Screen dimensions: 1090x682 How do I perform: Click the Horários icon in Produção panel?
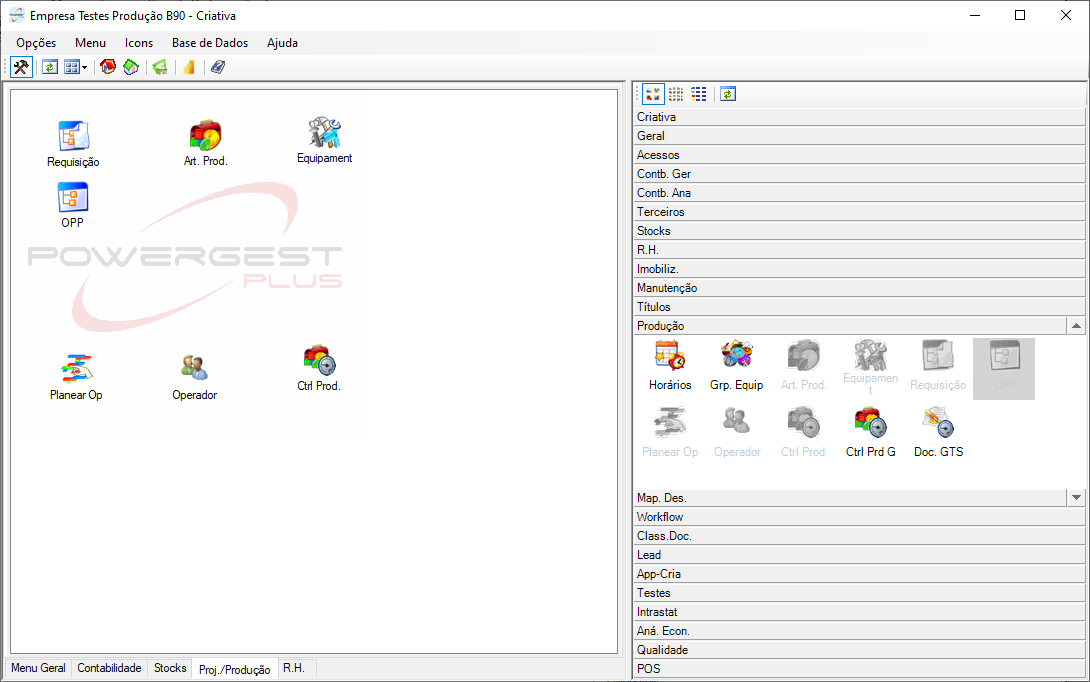pyautogui.click(x=669, y=356)
